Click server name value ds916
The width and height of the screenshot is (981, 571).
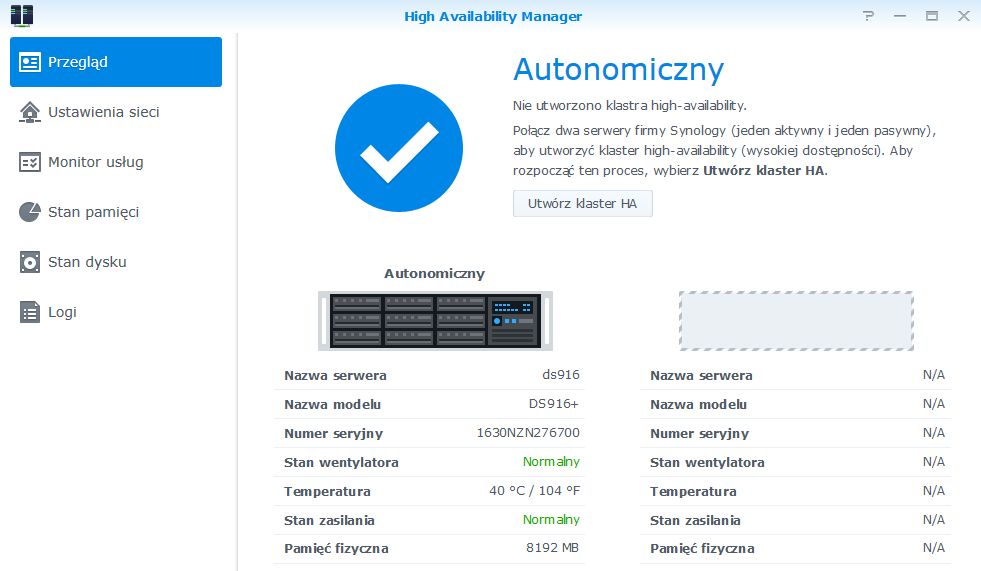pyautogui.click(x=561, y=375)
